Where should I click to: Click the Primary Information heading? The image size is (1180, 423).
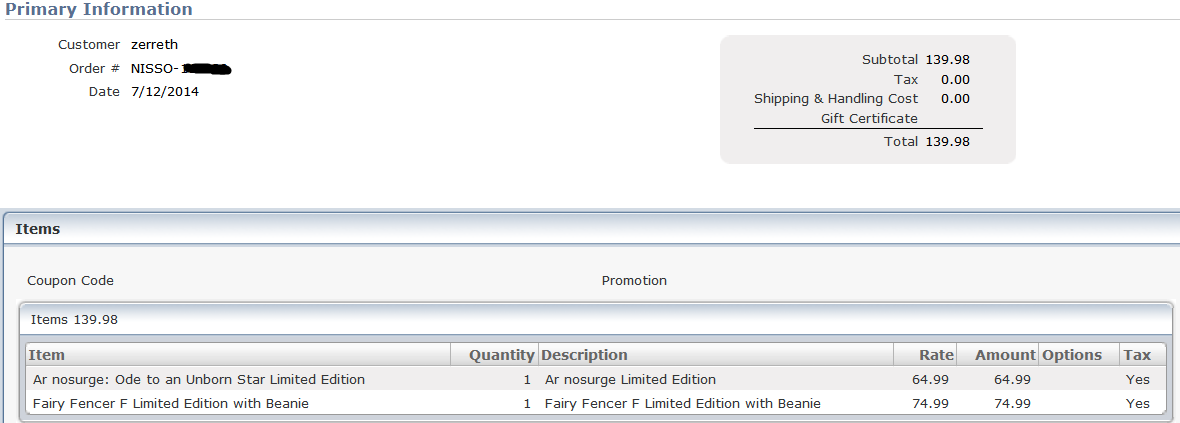coord(99,10)
